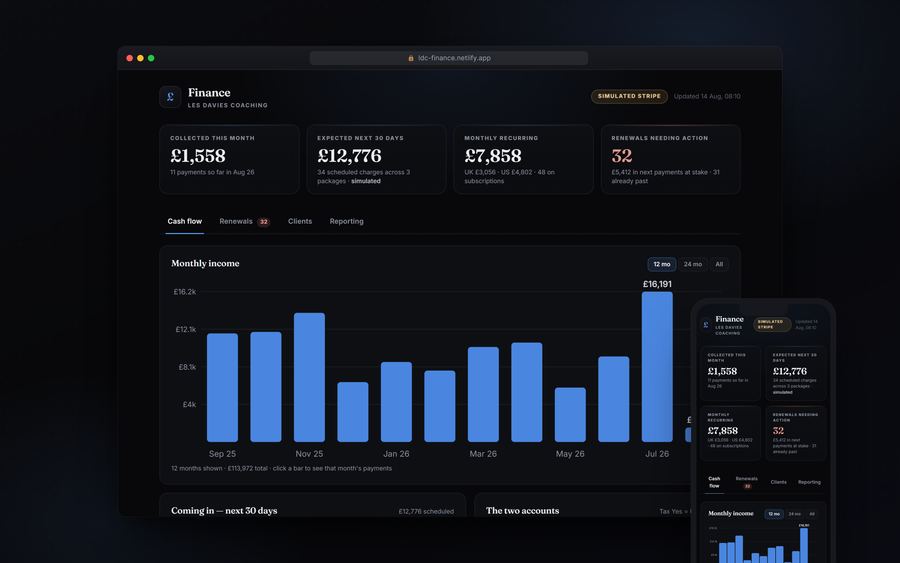Click the Renewals Needing Action 32 card
The width and height of the screenshot is (900, 563).
[x=670, y=159]
